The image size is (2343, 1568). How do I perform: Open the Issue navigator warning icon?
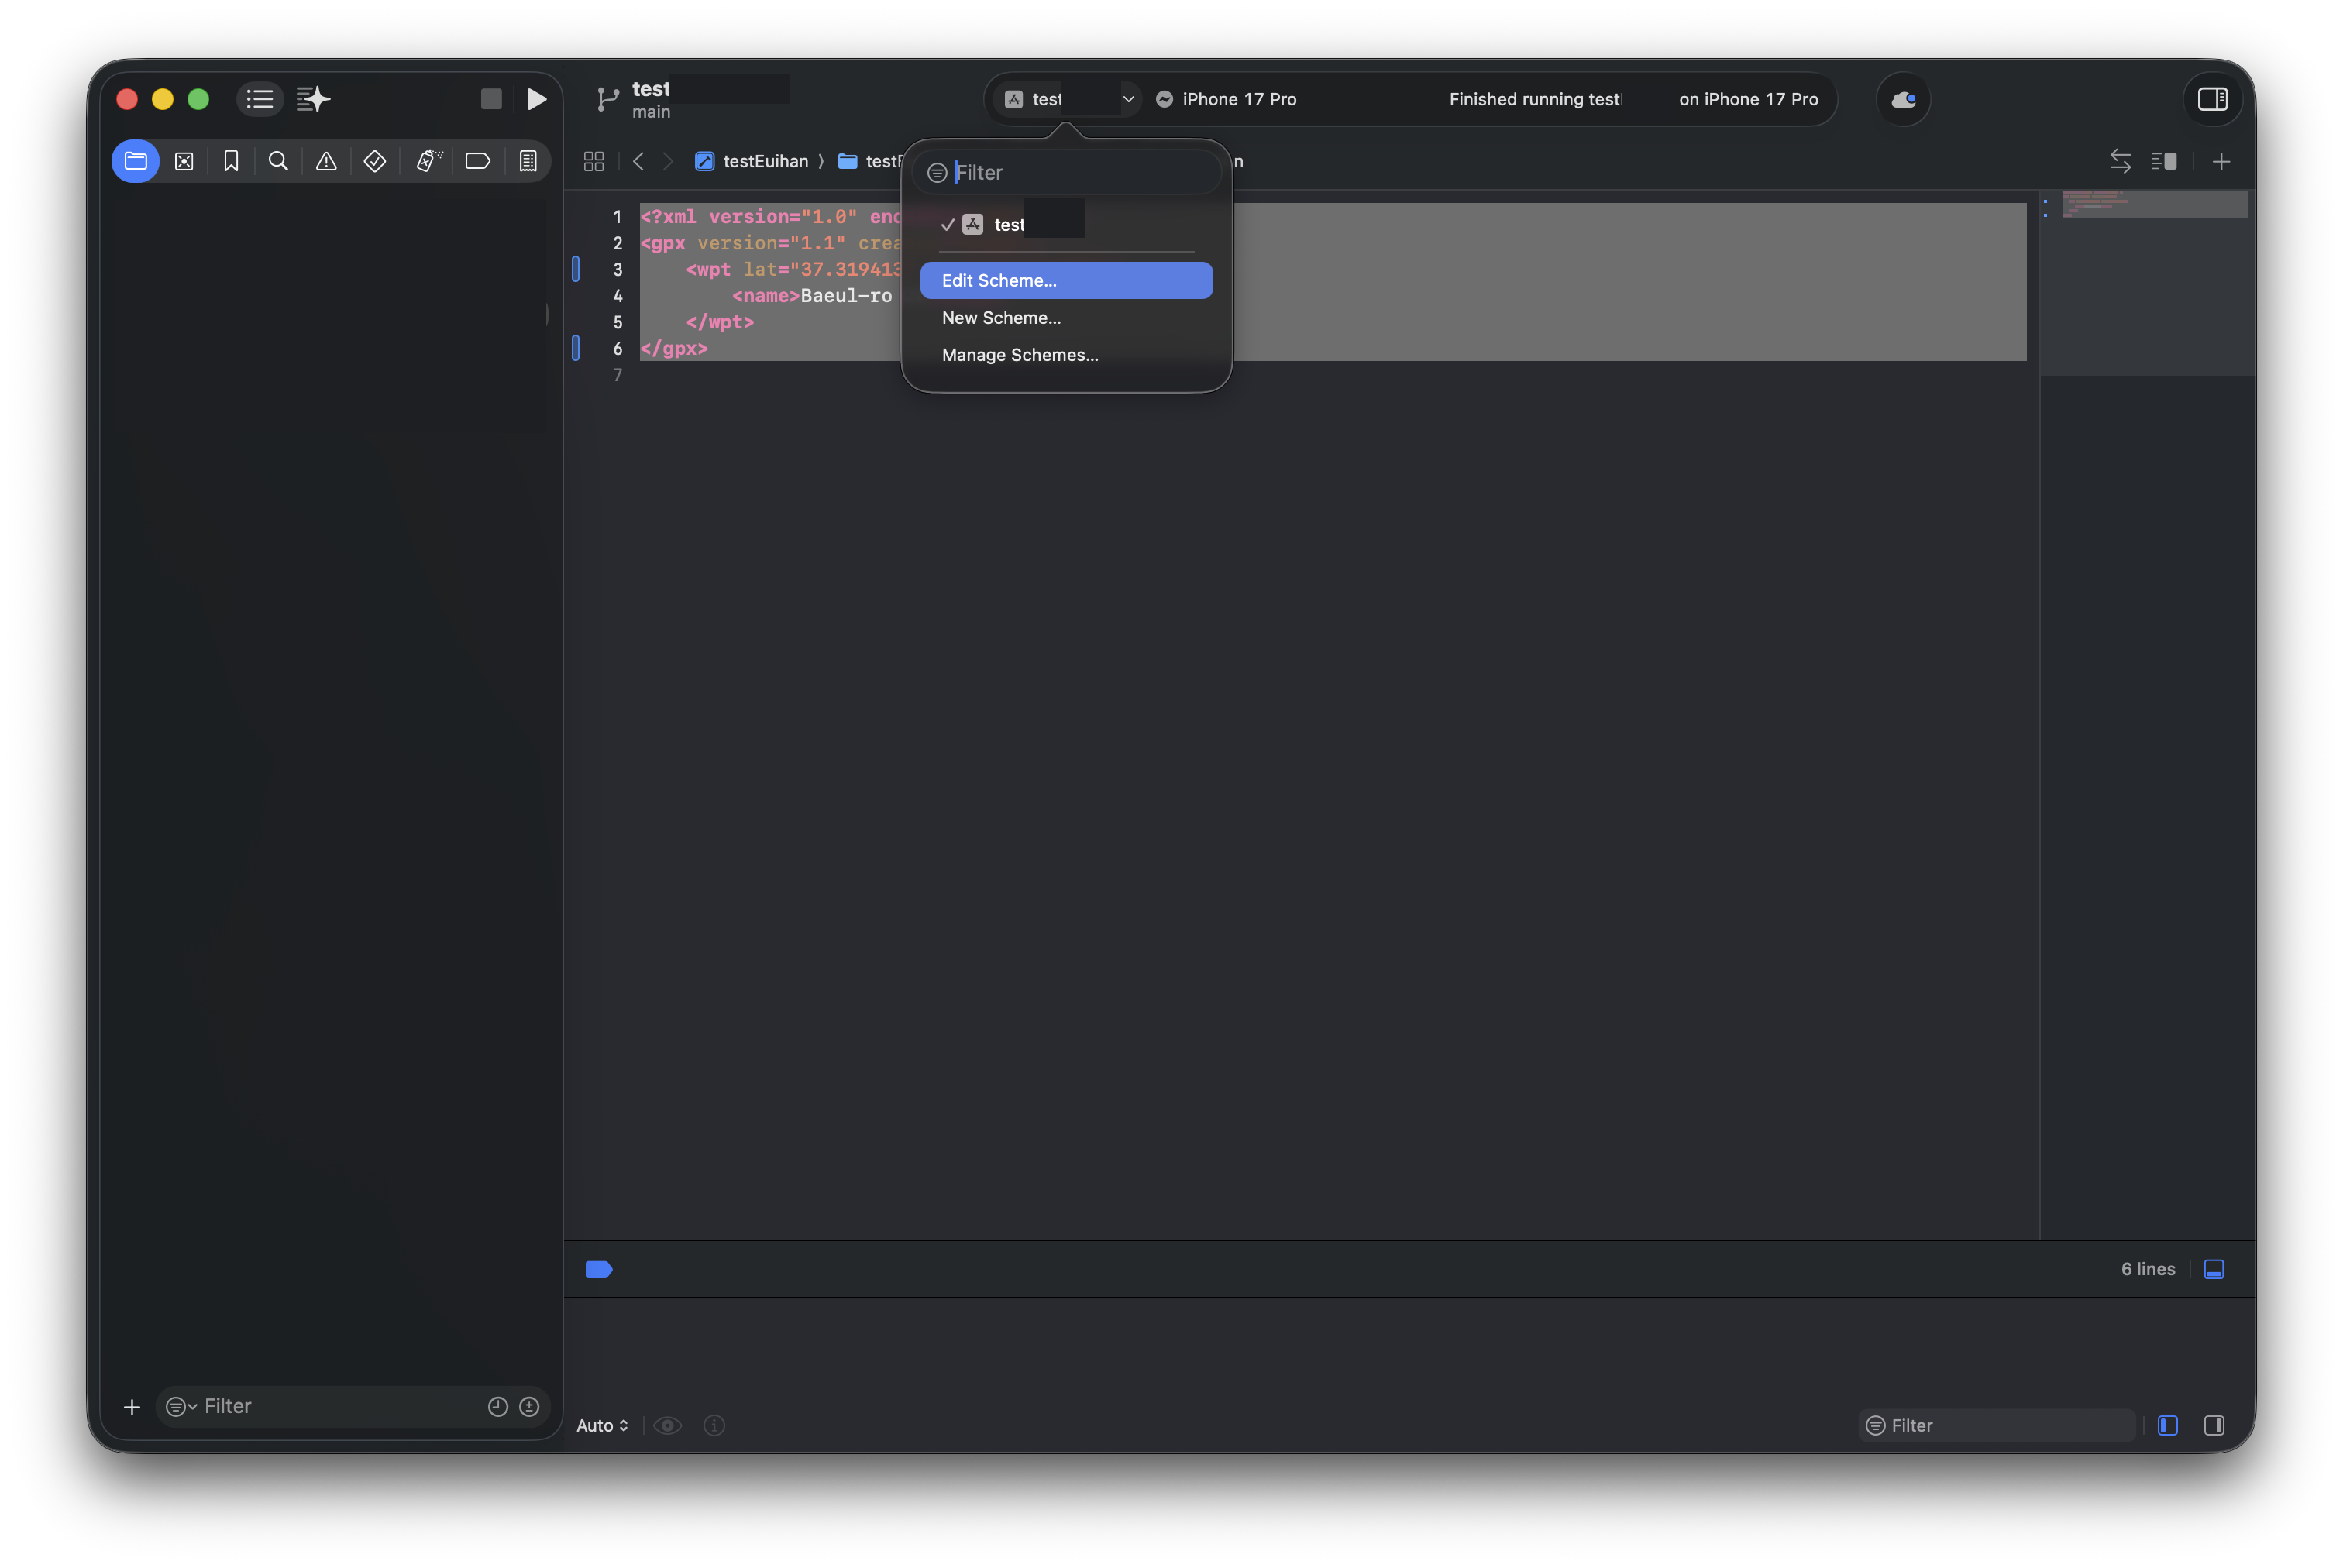tap(326, 161)
